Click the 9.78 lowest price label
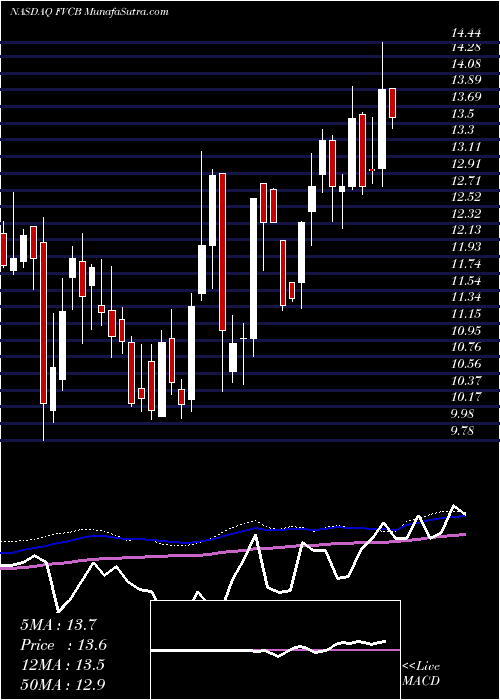Viewport: 500px width, 700px height. coord(462,431)
